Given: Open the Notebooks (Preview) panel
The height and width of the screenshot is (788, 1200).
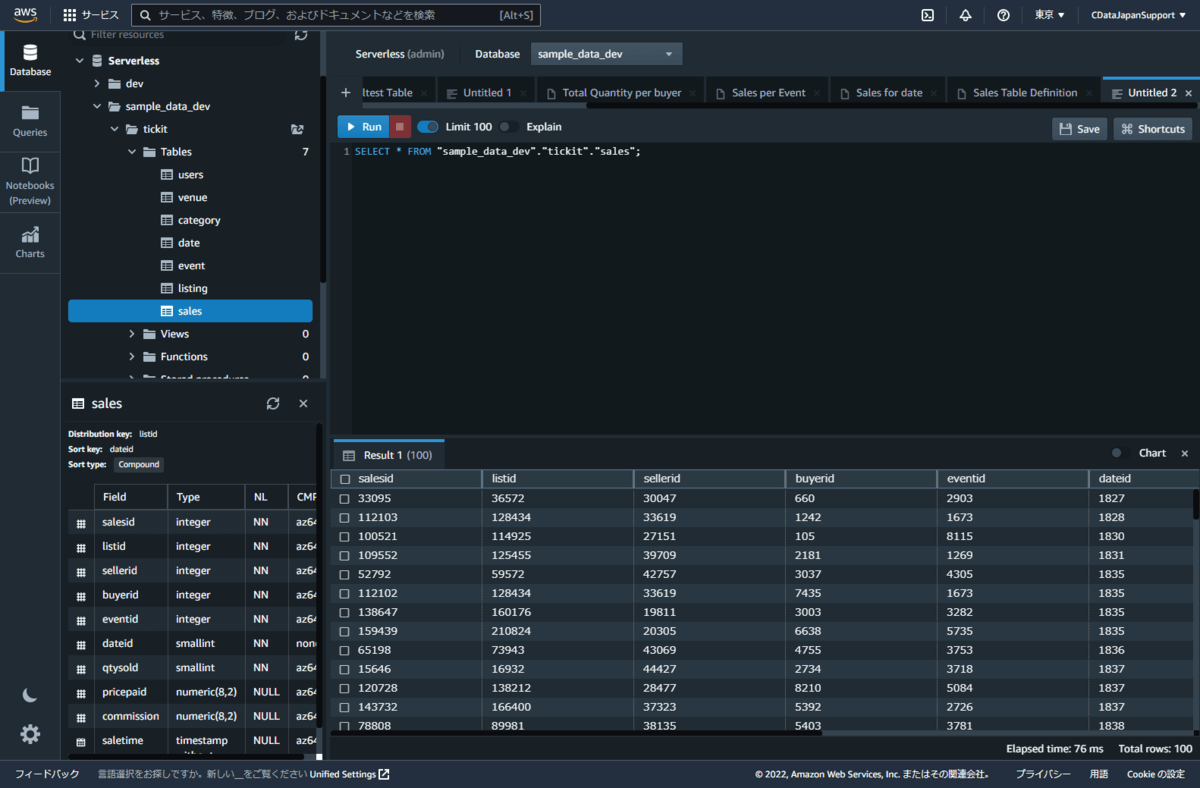Looking at the screenshot, I should pyautogui.click(x=30, y=178).
